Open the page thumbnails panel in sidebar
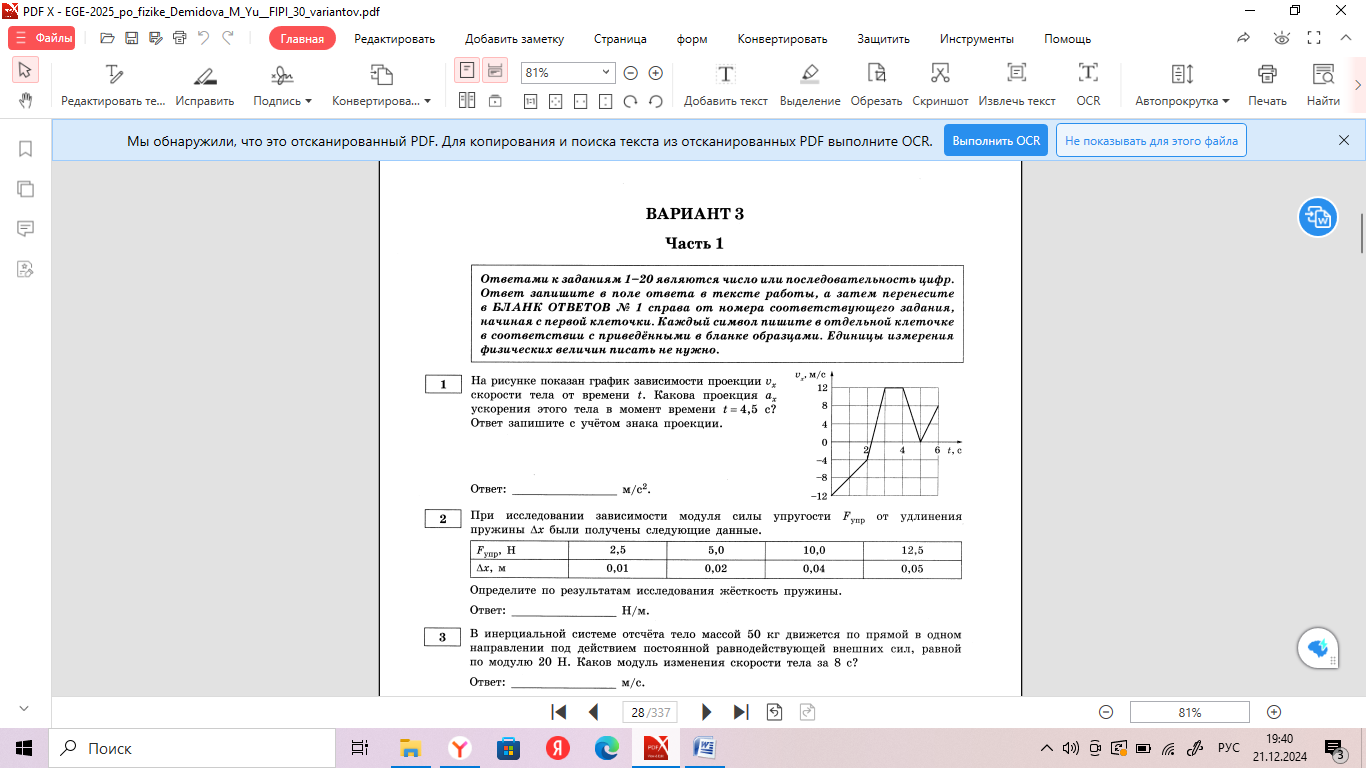Viewport: 1366px width, 768px height. click(x=26, y=189)
